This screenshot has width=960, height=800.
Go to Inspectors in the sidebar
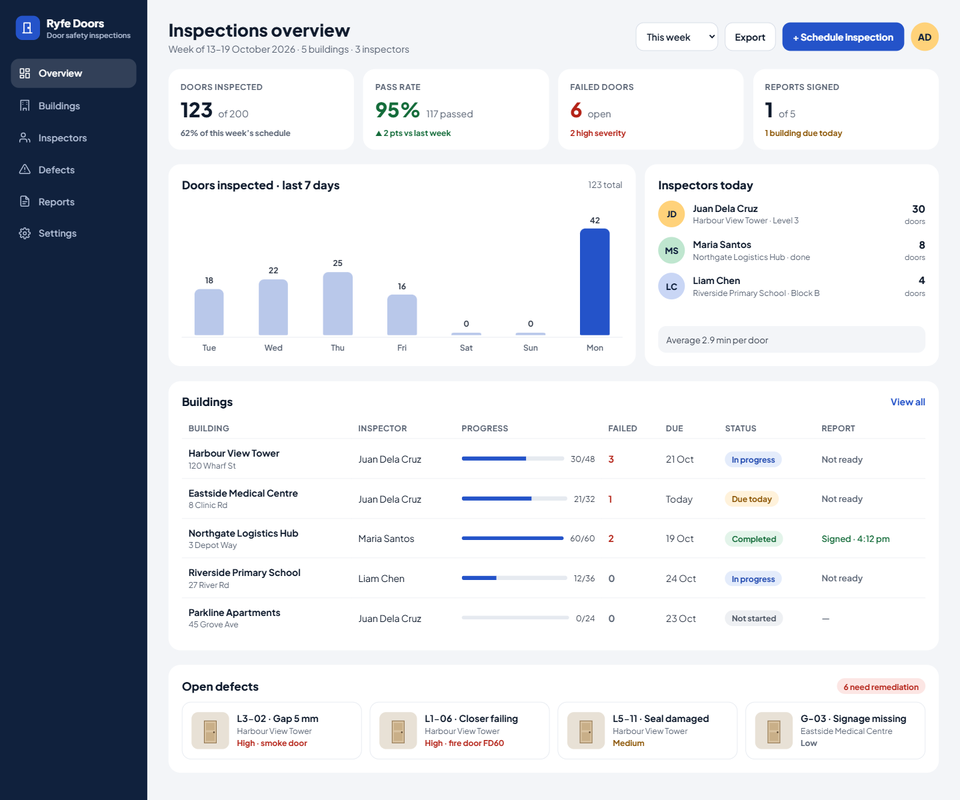(x=73, y=138)
